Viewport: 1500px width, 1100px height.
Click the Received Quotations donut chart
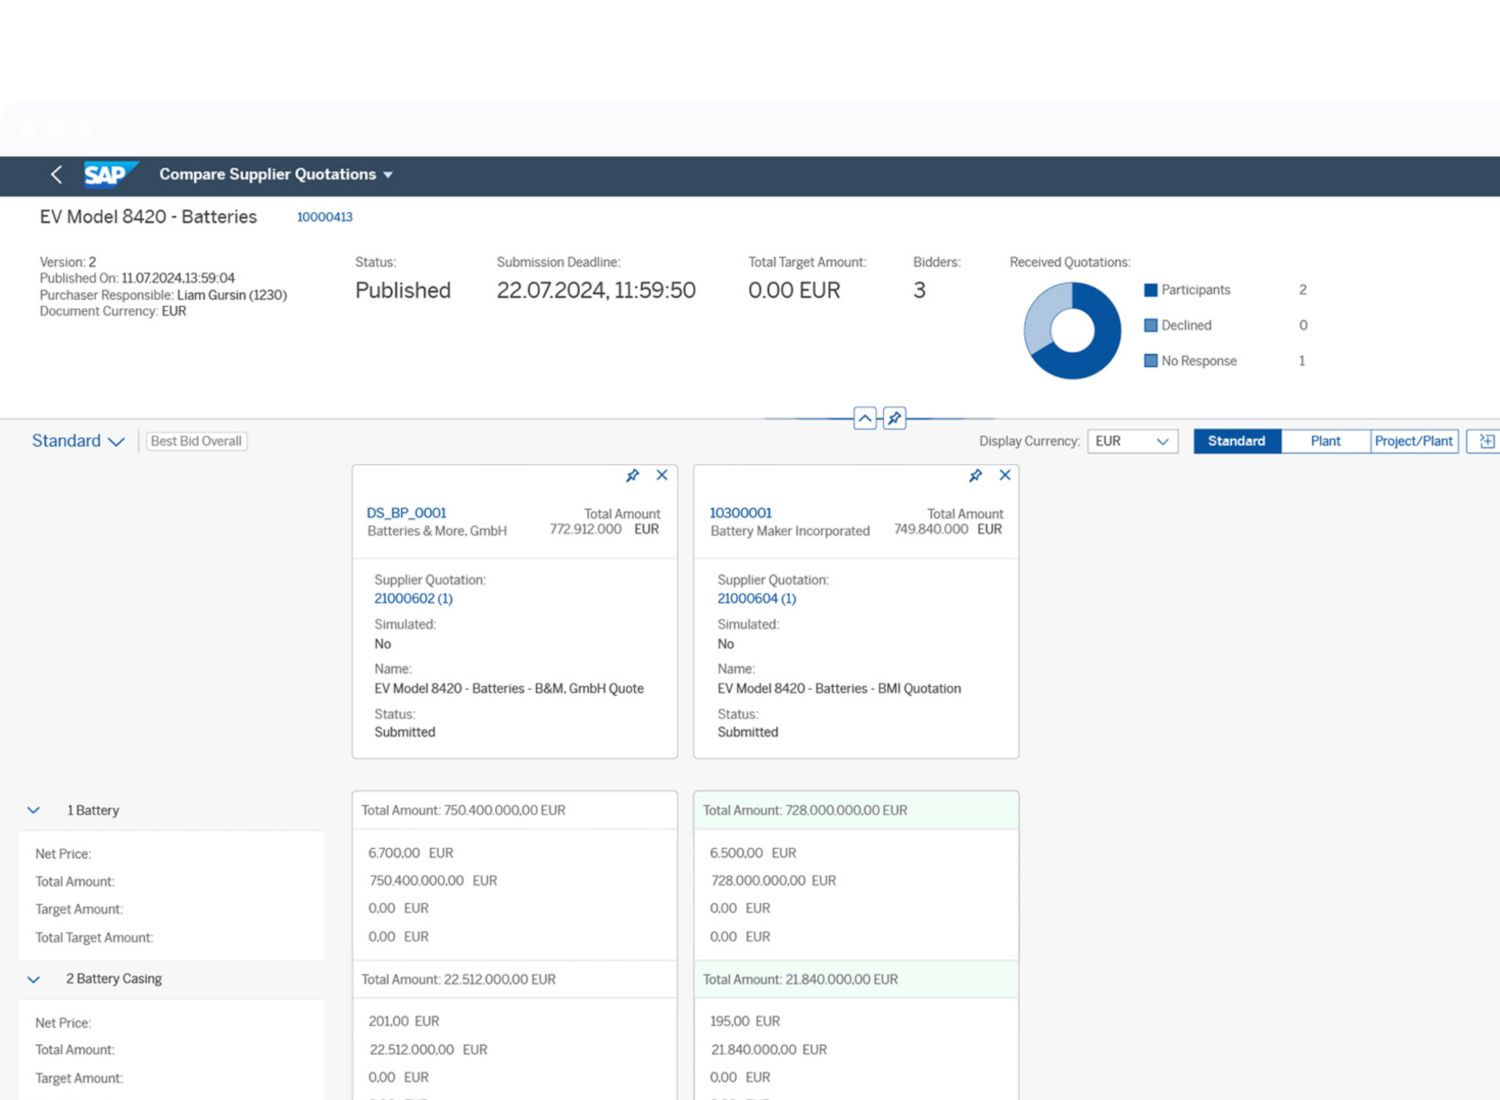pos(1072,331)
